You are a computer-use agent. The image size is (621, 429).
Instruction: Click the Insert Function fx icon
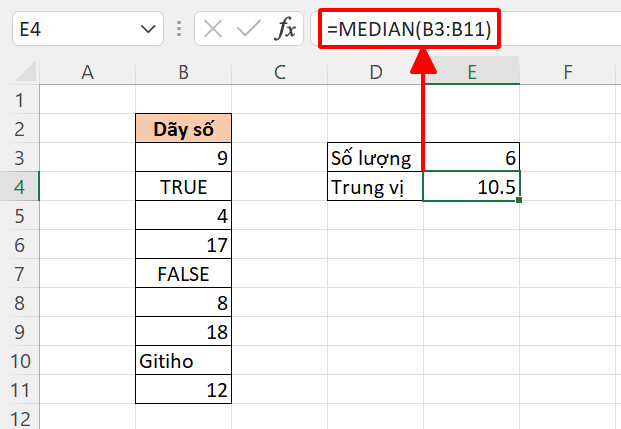[285, 29]
